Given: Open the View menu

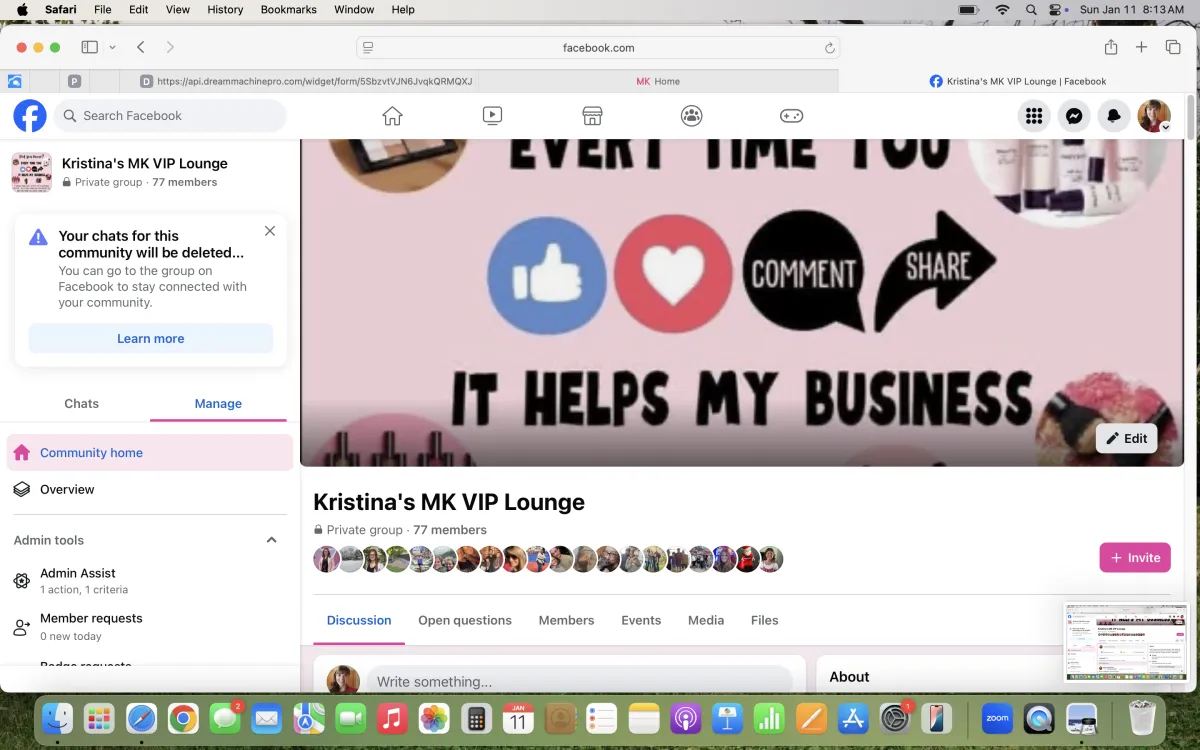Looking at the screenshot, I should [177, 9].
